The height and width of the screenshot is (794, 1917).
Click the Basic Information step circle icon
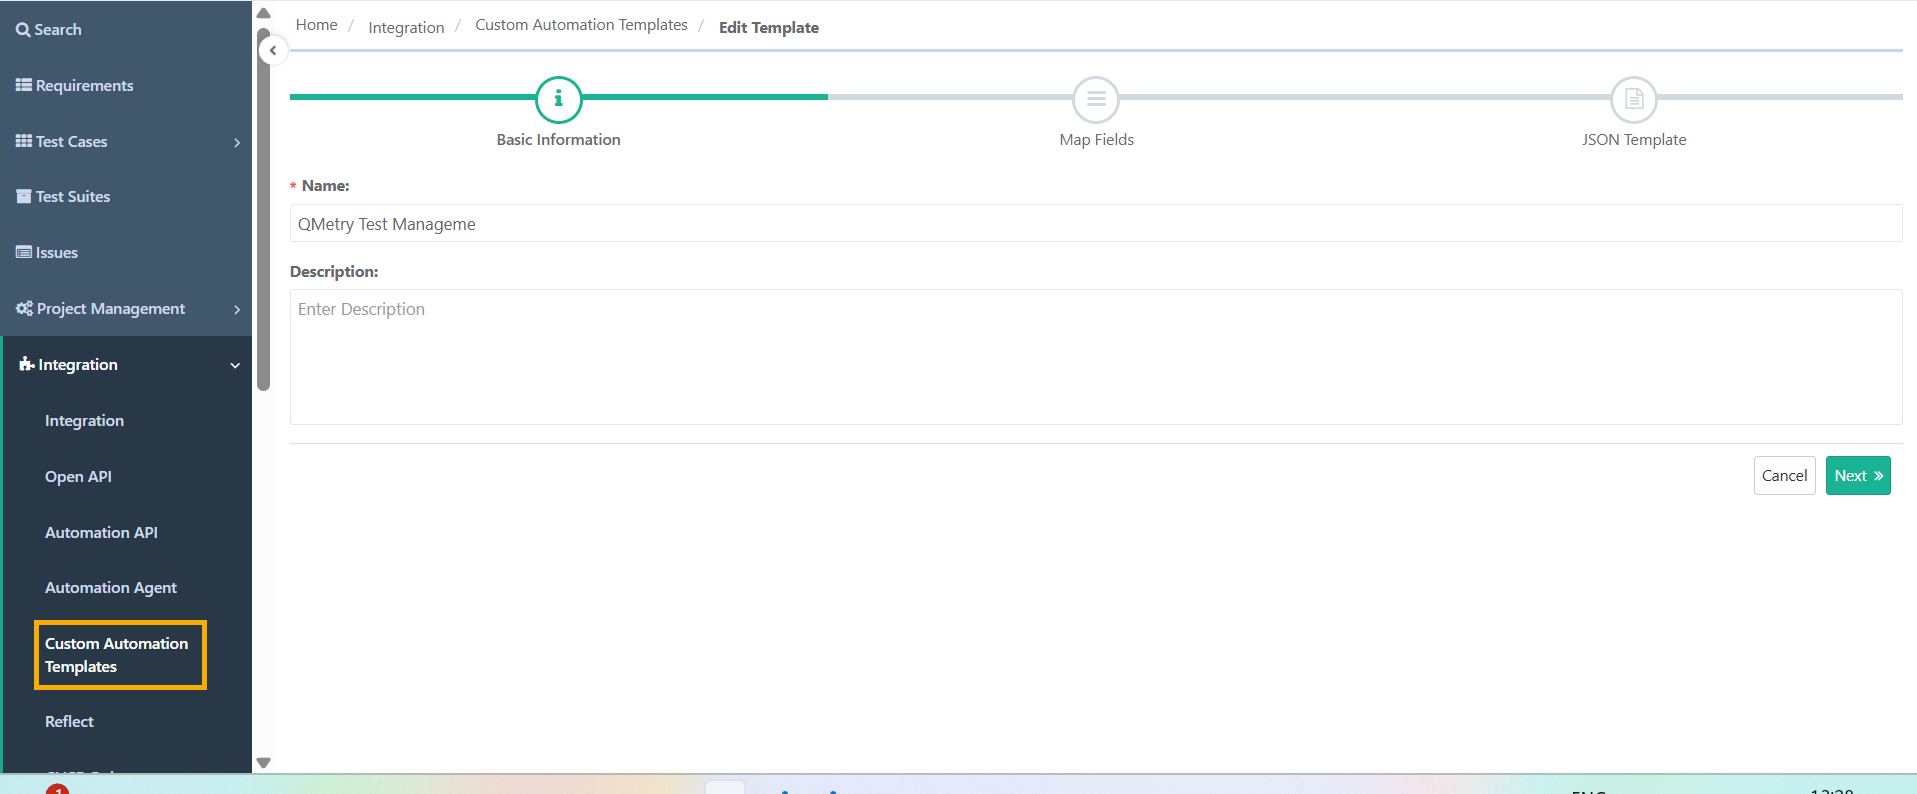tap(559, 99)
